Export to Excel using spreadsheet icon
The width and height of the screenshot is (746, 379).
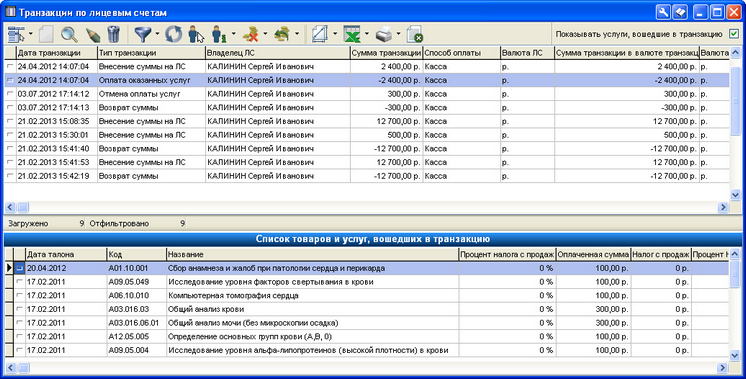(353, 34)
